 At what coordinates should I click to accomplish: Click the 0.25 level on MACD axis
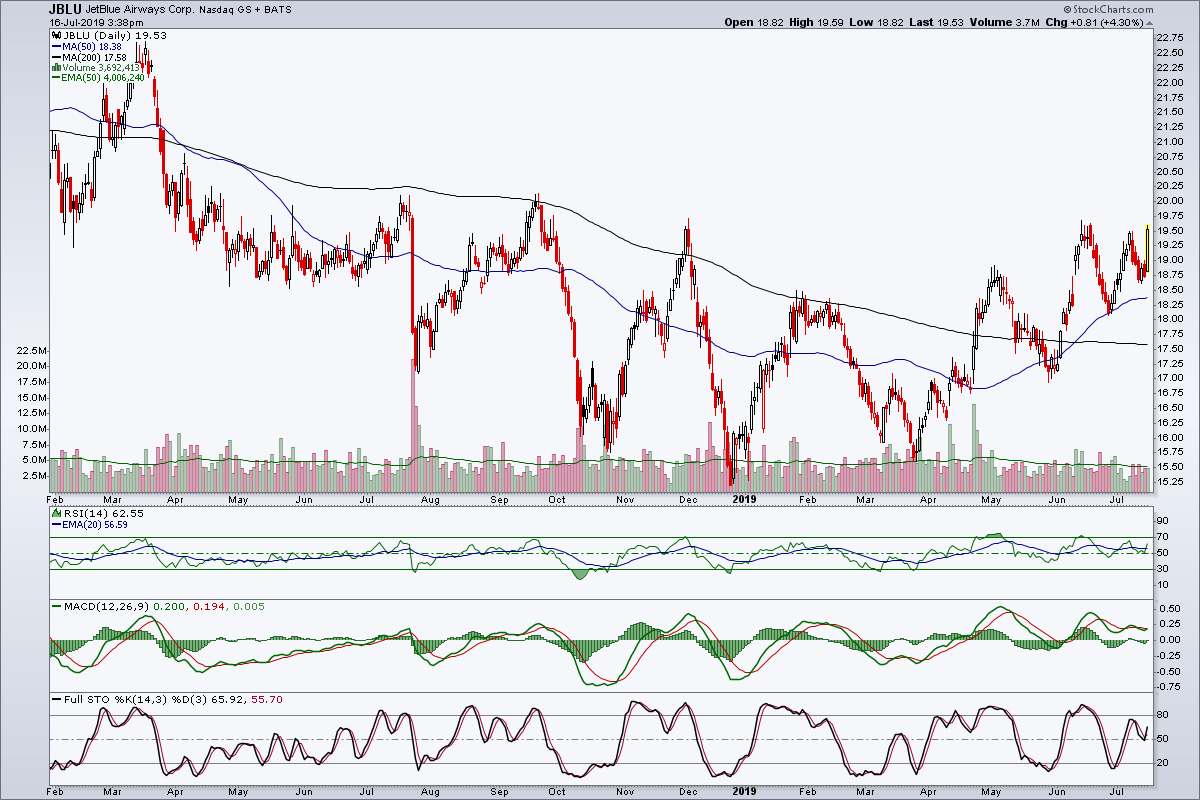(1168, 623)
